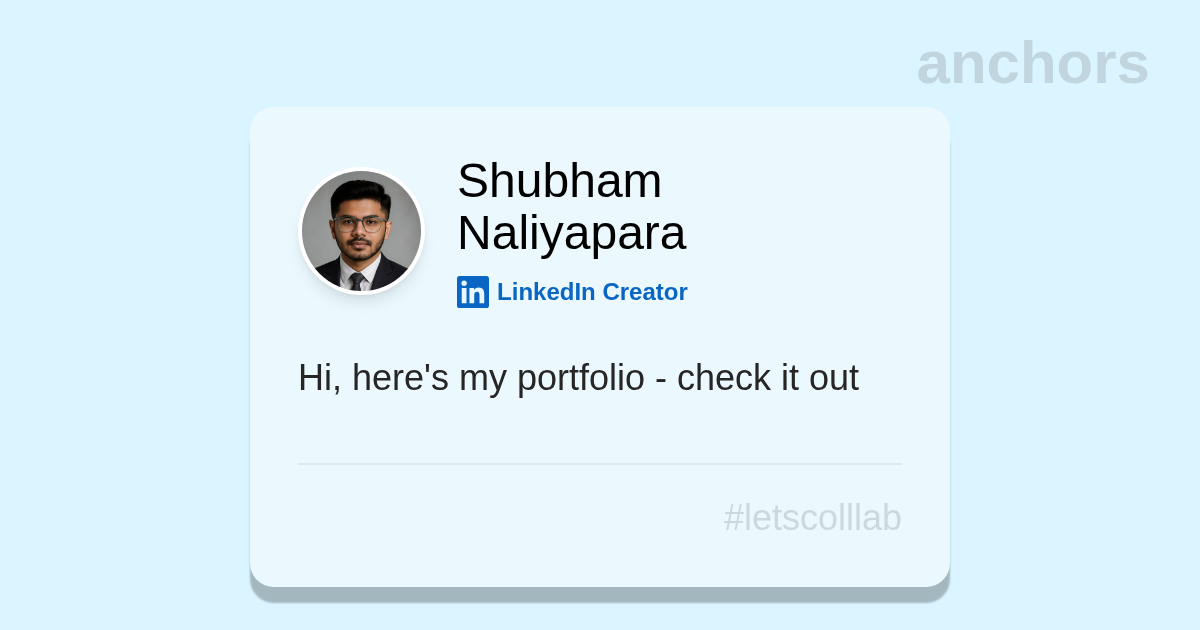Click the word "portfolio" in message
Image resolution: width=1200 pixels, height=630 pixels.
[580, 379]
